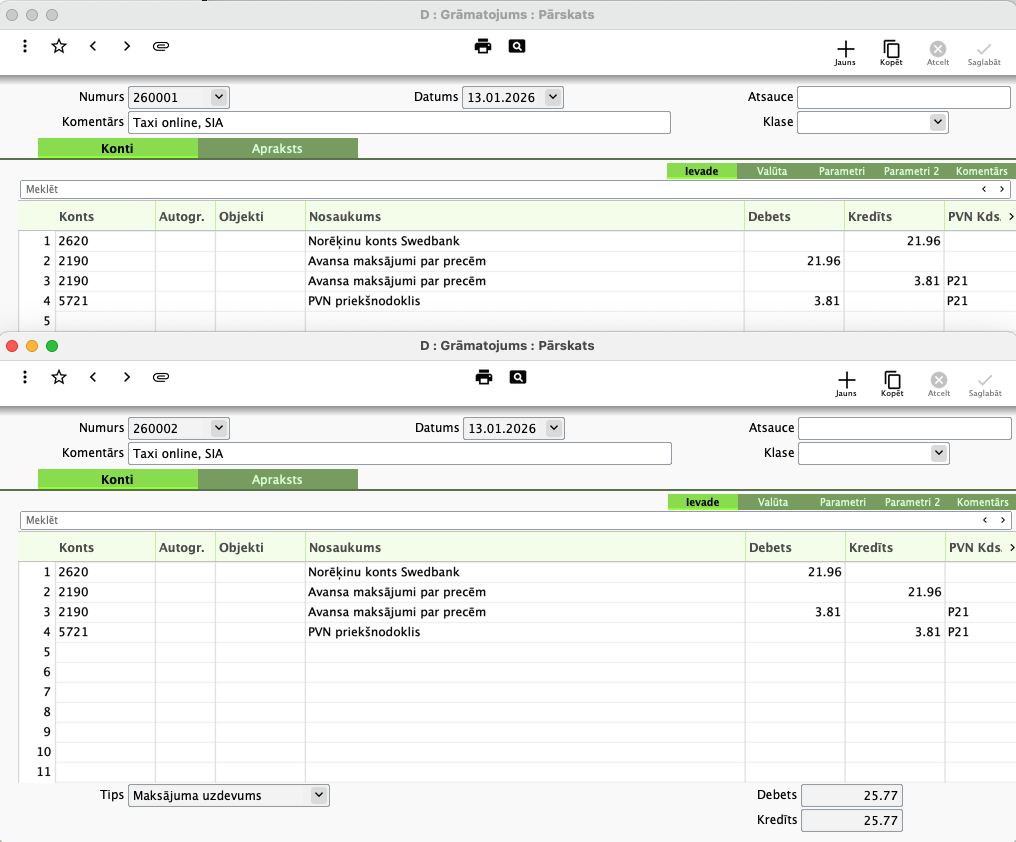
Task: Go to next record from entry 260001
Action: pyautogui.click(x=126, y=46)
